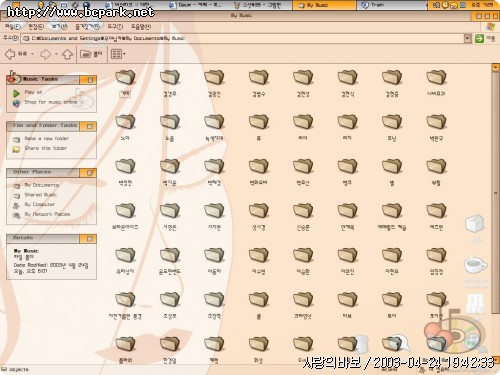Screen dimensions: 500x375
Task: Open Shared Music in Other Places
Action: click(40, 194)
